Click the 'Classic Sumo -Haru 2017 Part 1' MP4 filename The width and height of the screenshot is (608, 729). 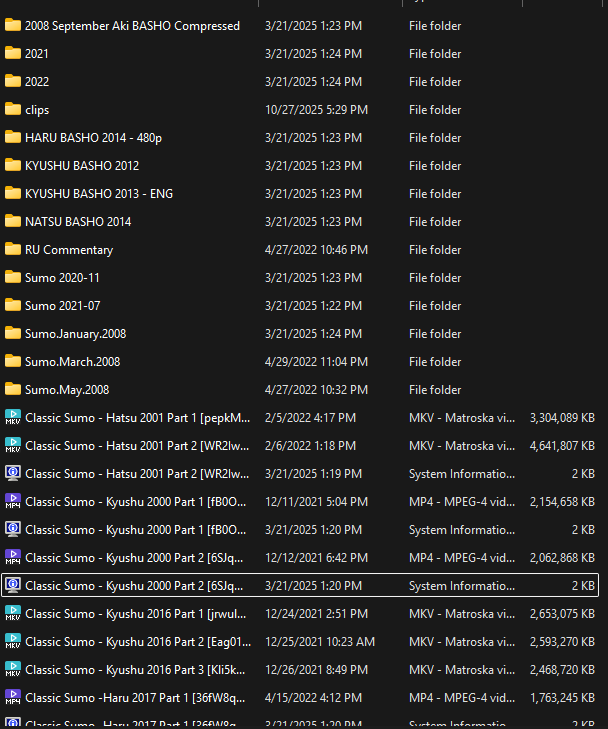click(135, 697)
